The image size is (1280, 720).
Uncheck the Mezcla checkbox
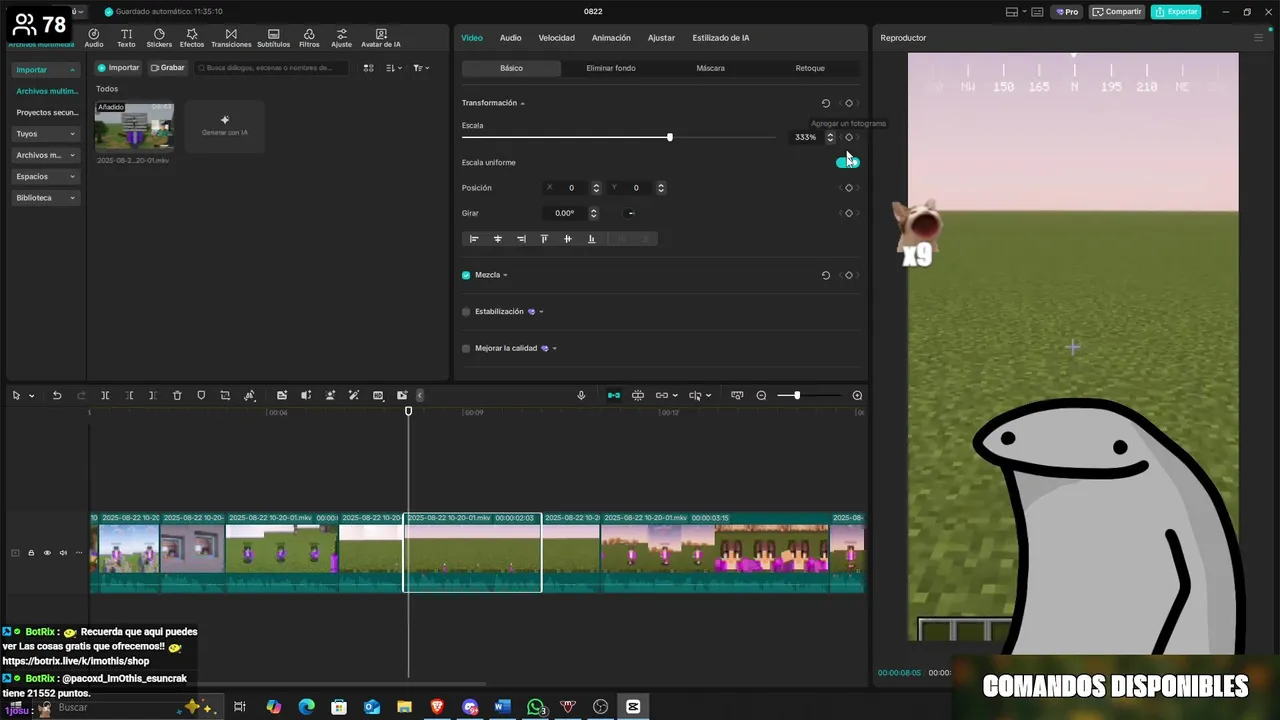[466, 275]
